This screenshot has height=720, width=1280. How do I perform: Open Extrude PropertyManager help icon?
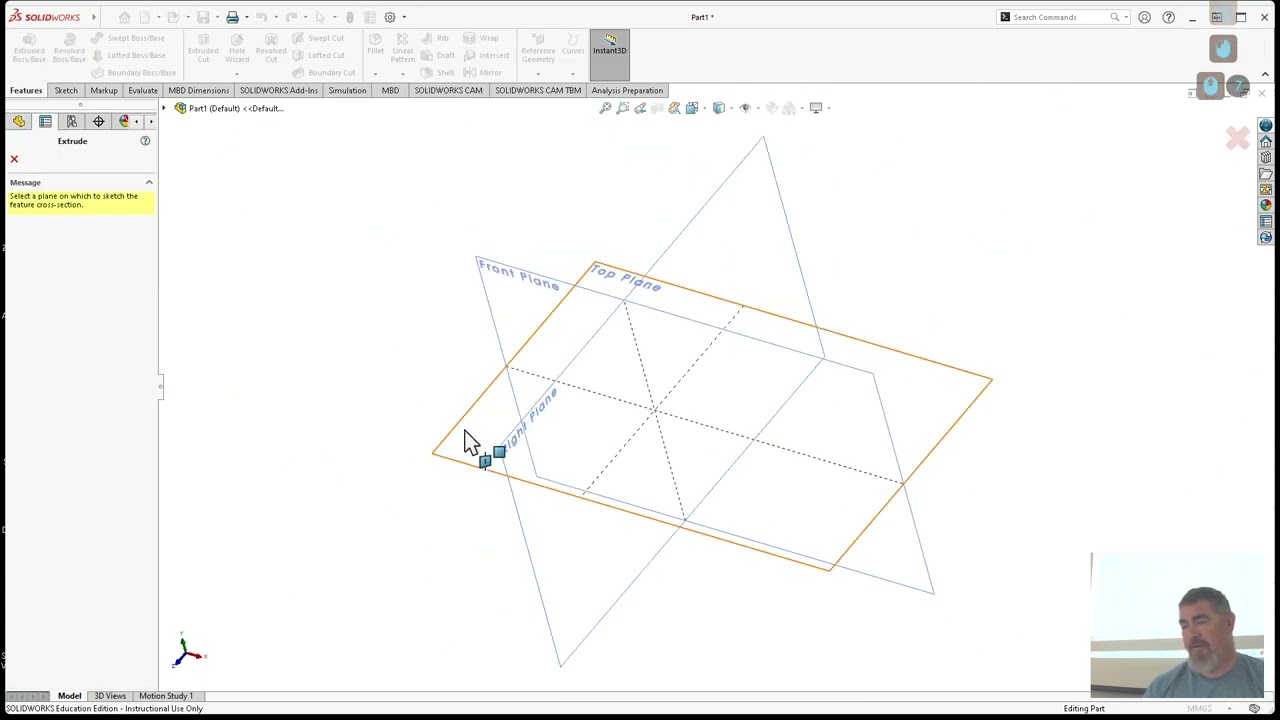coord(145,141)
